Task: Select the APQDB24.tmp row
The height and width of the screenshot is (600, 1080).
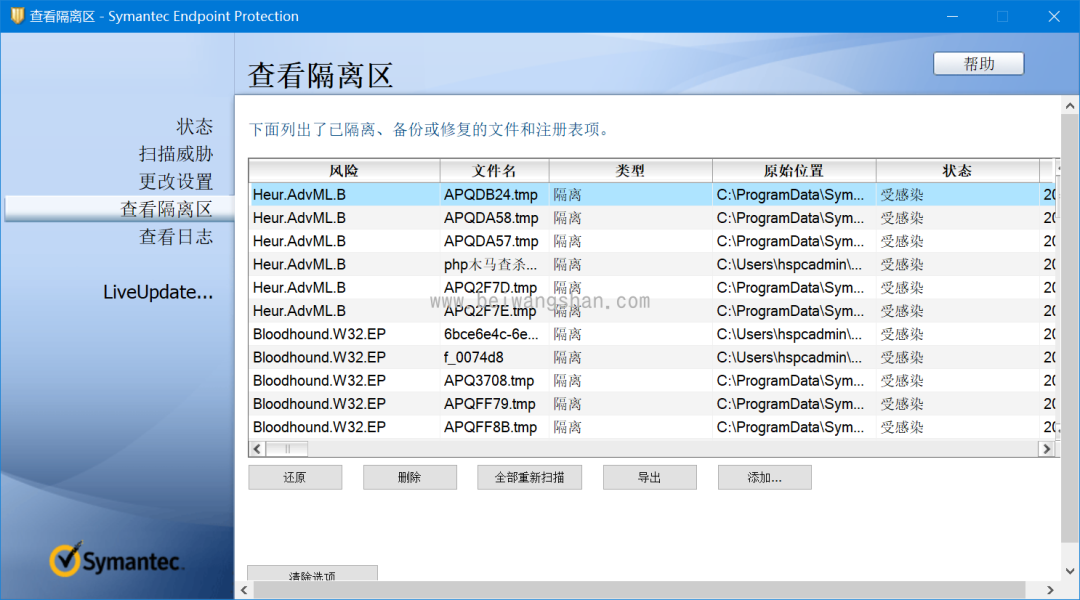Action: click(651, 195)
